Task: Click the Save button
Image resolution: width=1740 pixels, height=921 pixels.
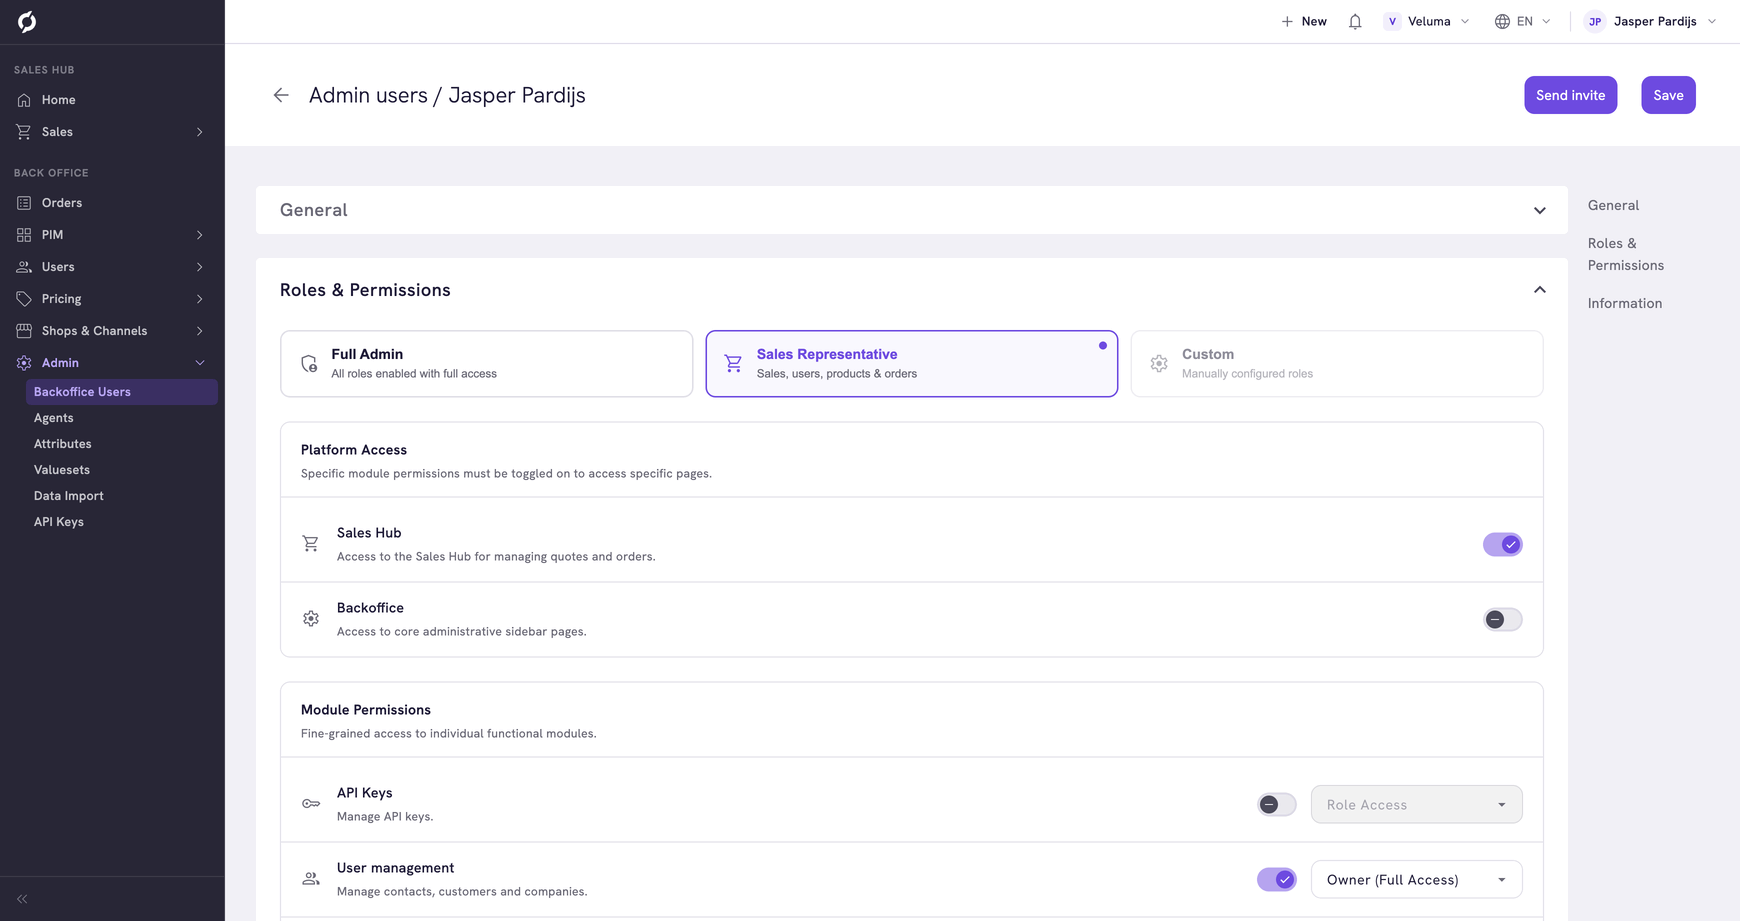Action: click(1668, 95)
